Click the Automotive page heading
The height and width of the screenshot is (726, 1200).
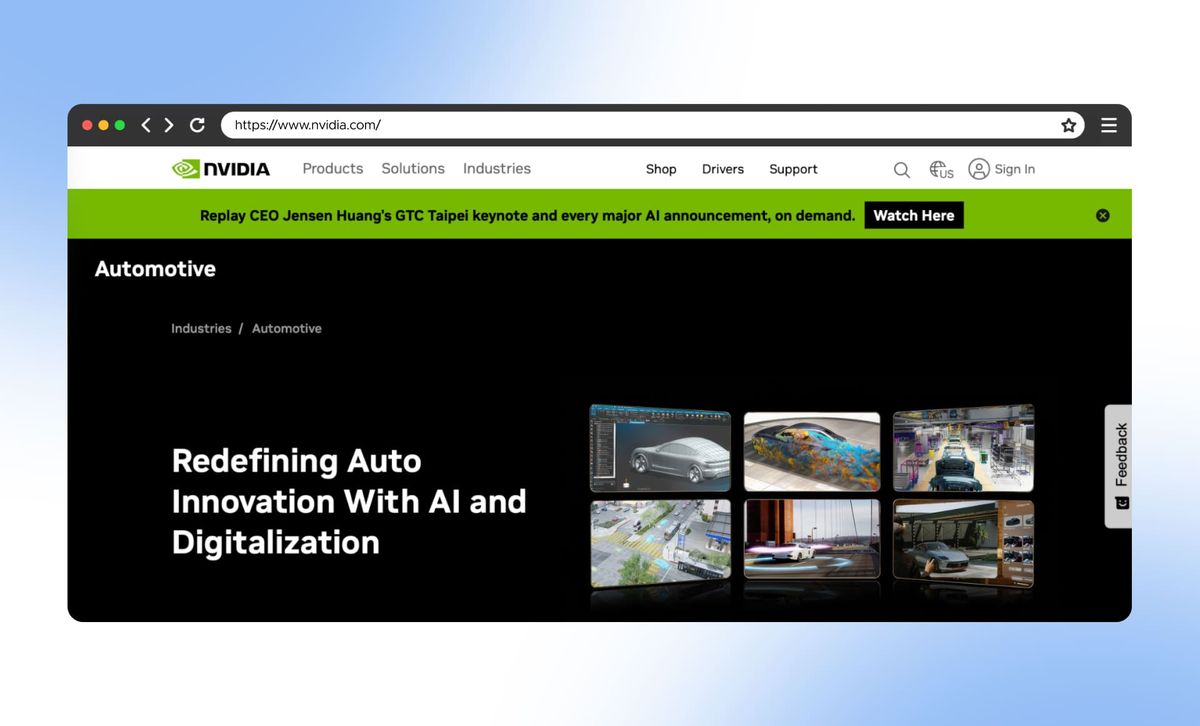point(155,269)
